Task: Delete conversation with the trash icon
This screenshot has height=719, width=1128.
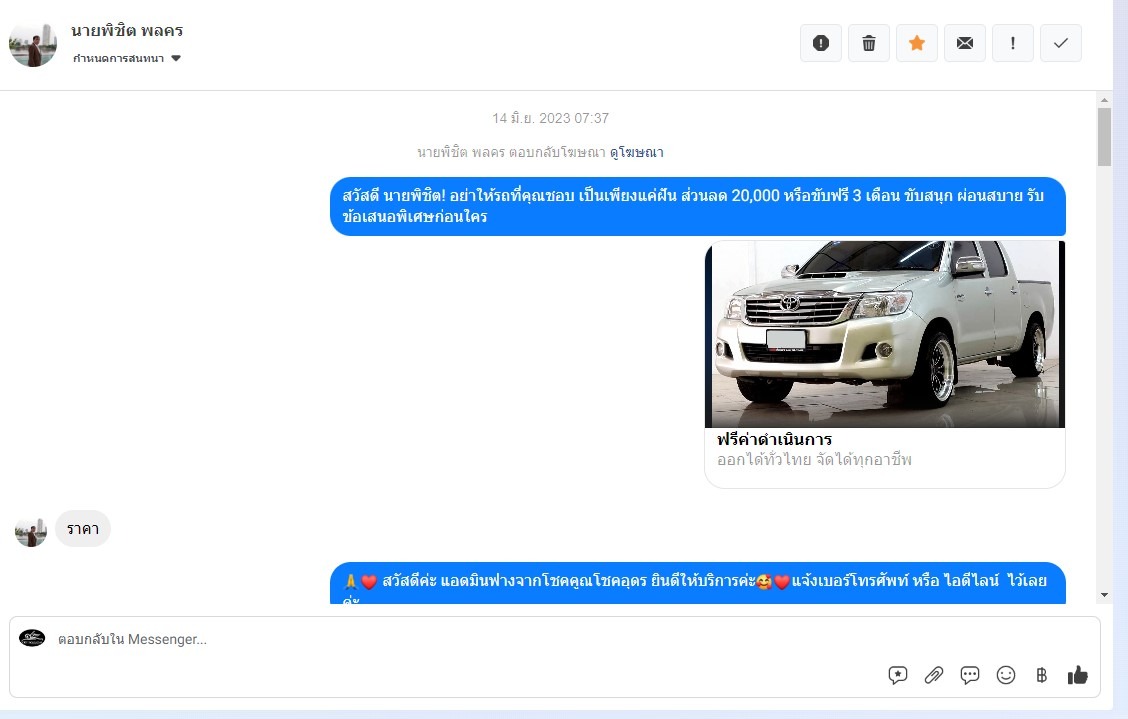Action: 869,43
